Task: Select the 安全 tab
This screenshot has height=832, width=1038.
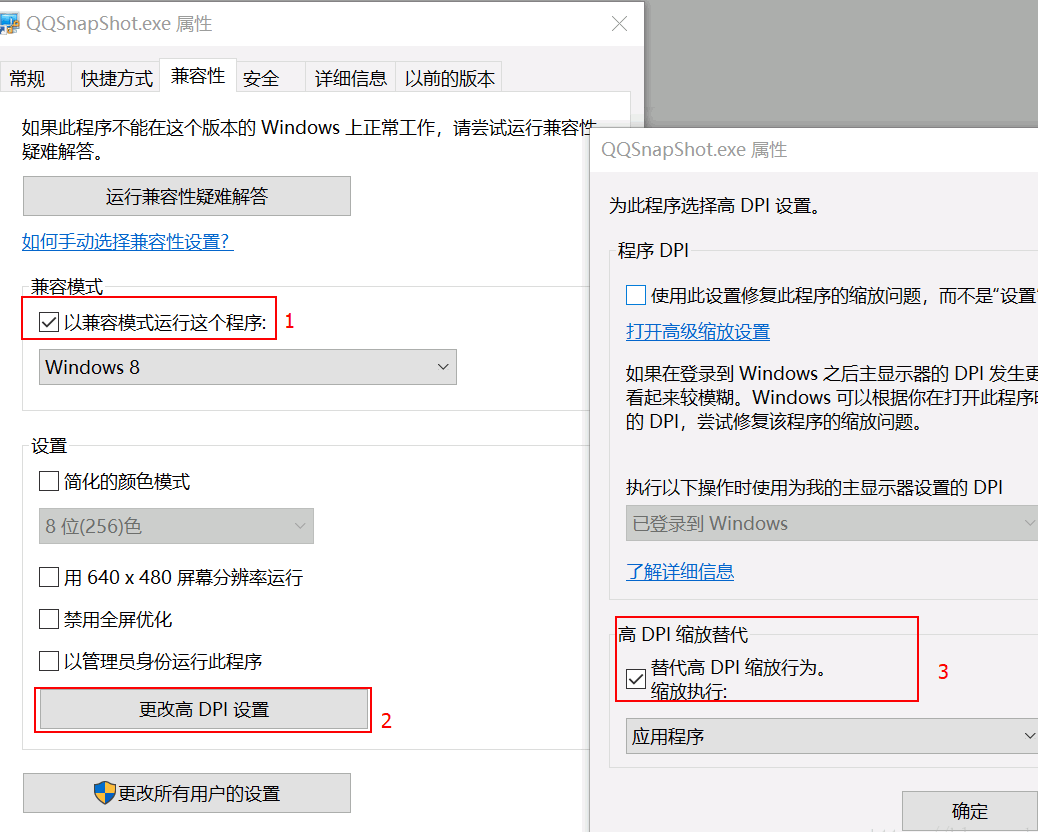Action: click(x=261, y=78)
